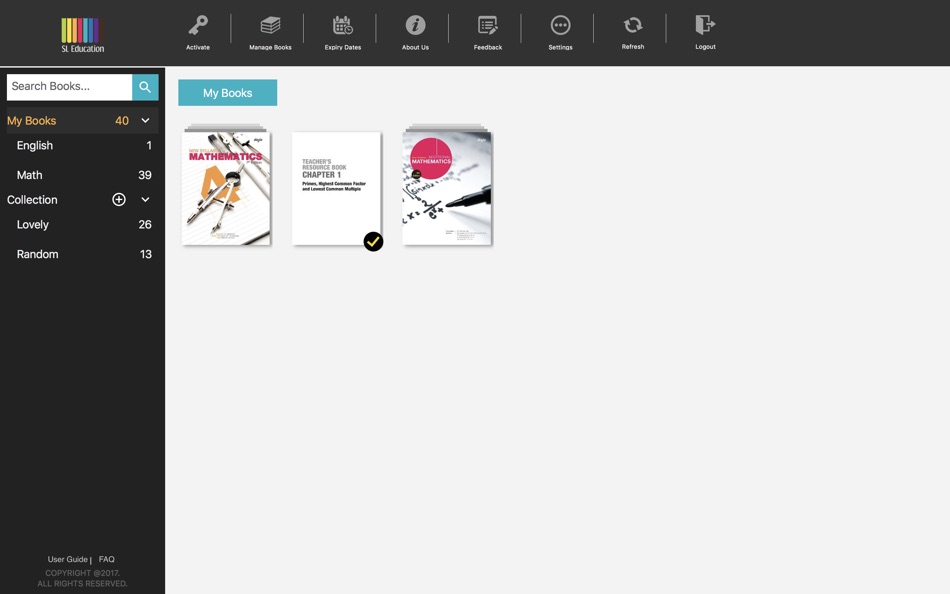950x594 pixels.
Task: Open the Feedback form icon
Action: [488, 25]
